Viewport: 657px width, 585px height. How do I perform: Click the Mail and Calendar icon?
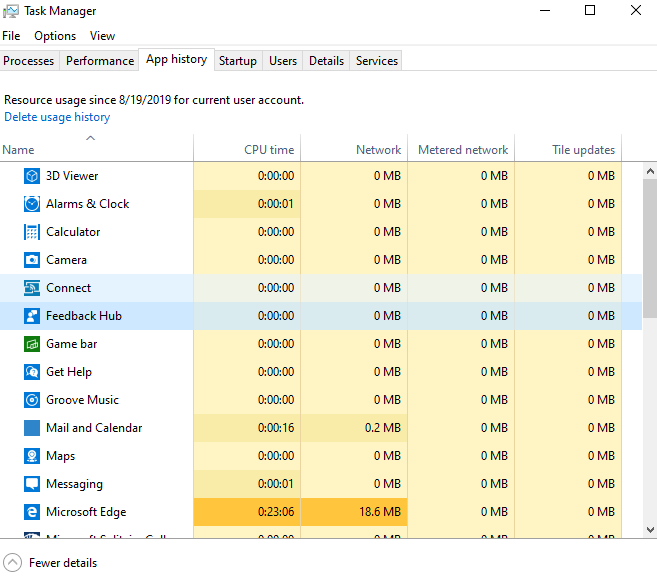point(32,428)
